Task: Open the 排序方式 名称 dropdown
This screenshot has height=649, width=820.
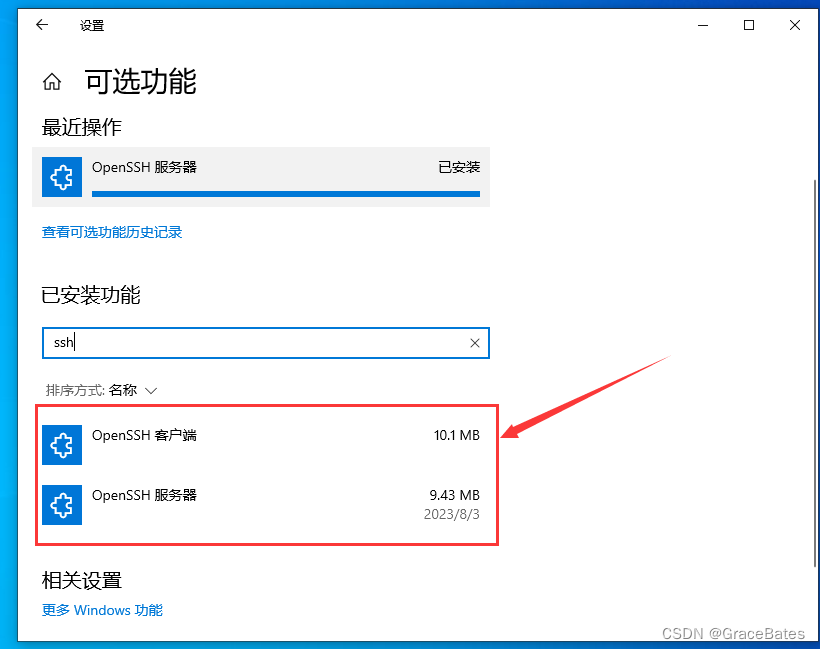Action: click(x=101, y=391)
